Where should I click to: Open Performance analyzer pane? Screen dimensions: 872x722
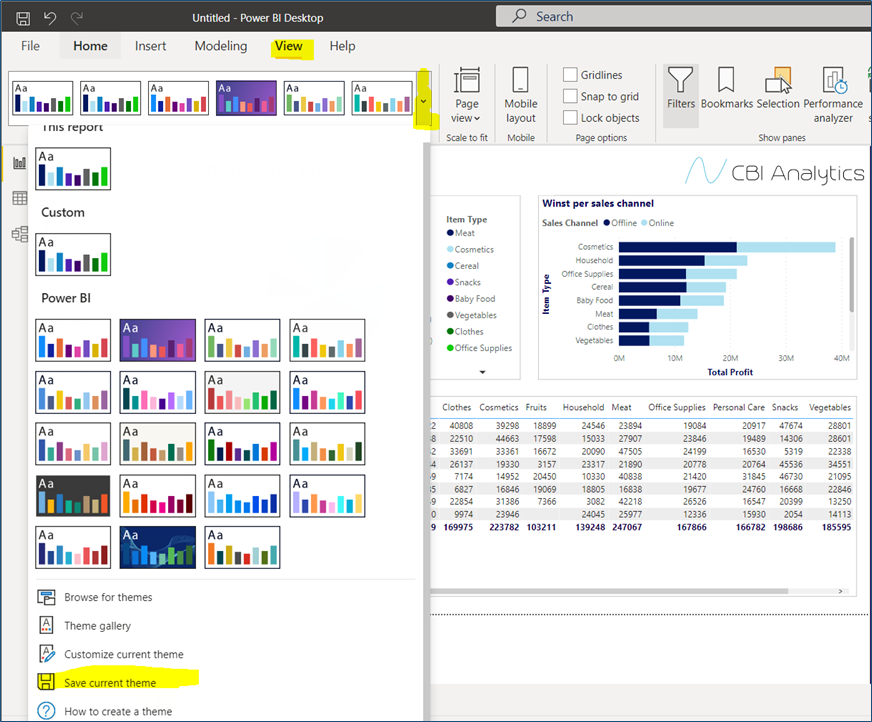[833, 95]
